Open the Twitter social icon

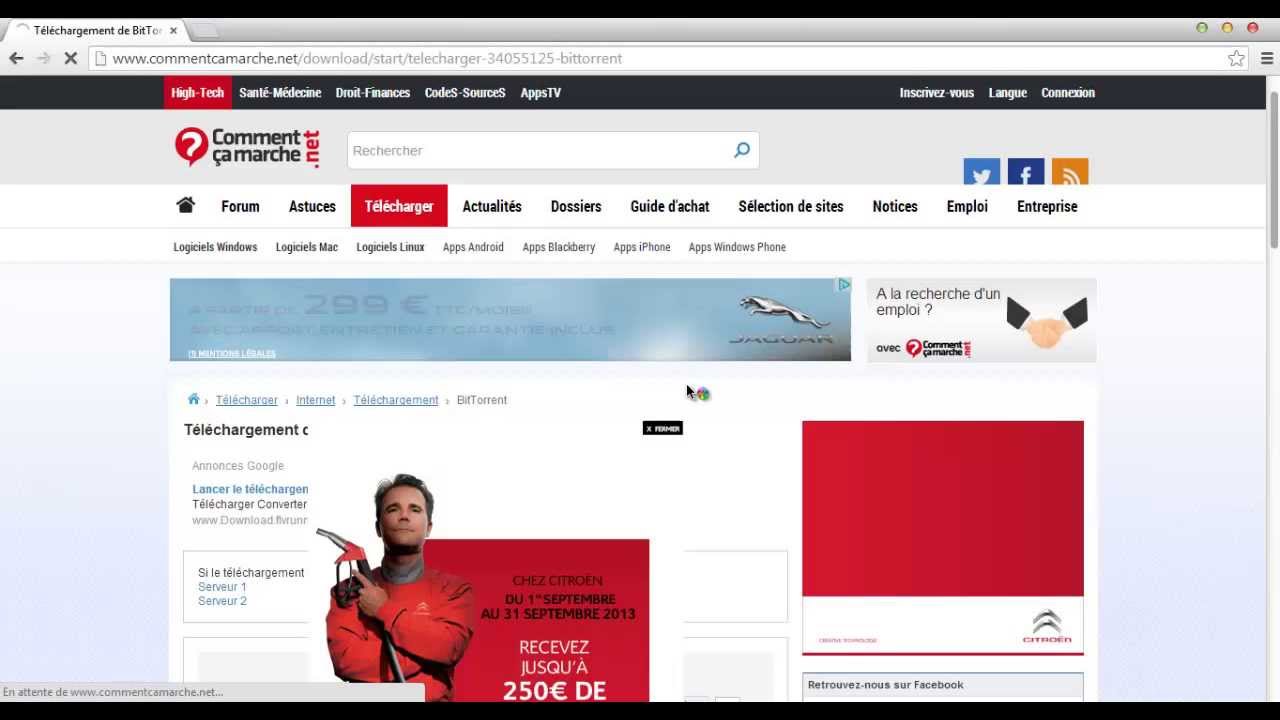[x=981, y=172]
